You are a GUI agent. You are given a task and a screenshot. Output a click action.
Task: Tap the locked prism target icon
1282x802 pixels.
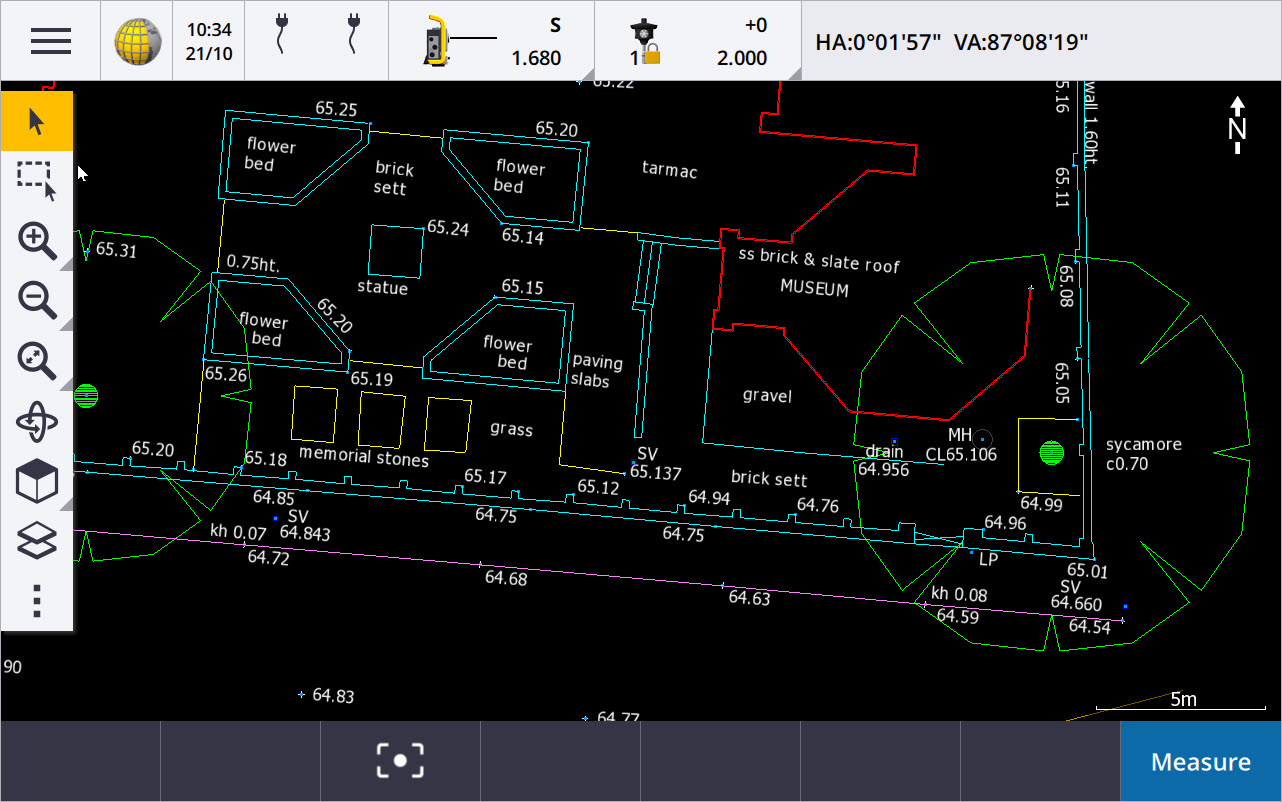(645, 42)
